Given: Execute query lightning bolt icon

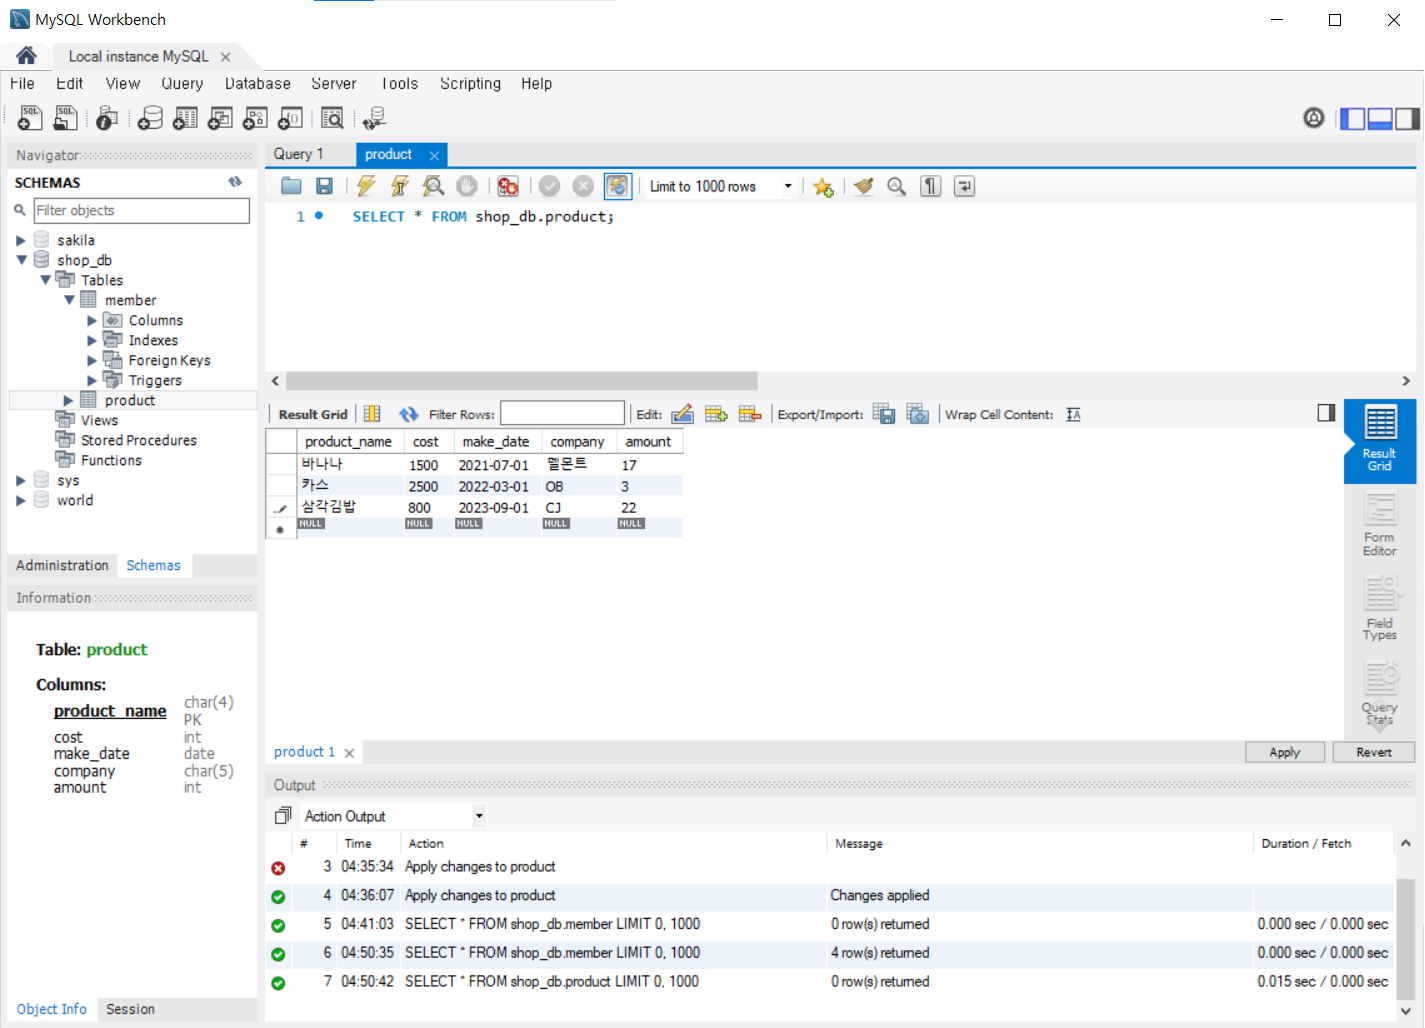Looking at the screenshot, I should (x=366, y=186).
